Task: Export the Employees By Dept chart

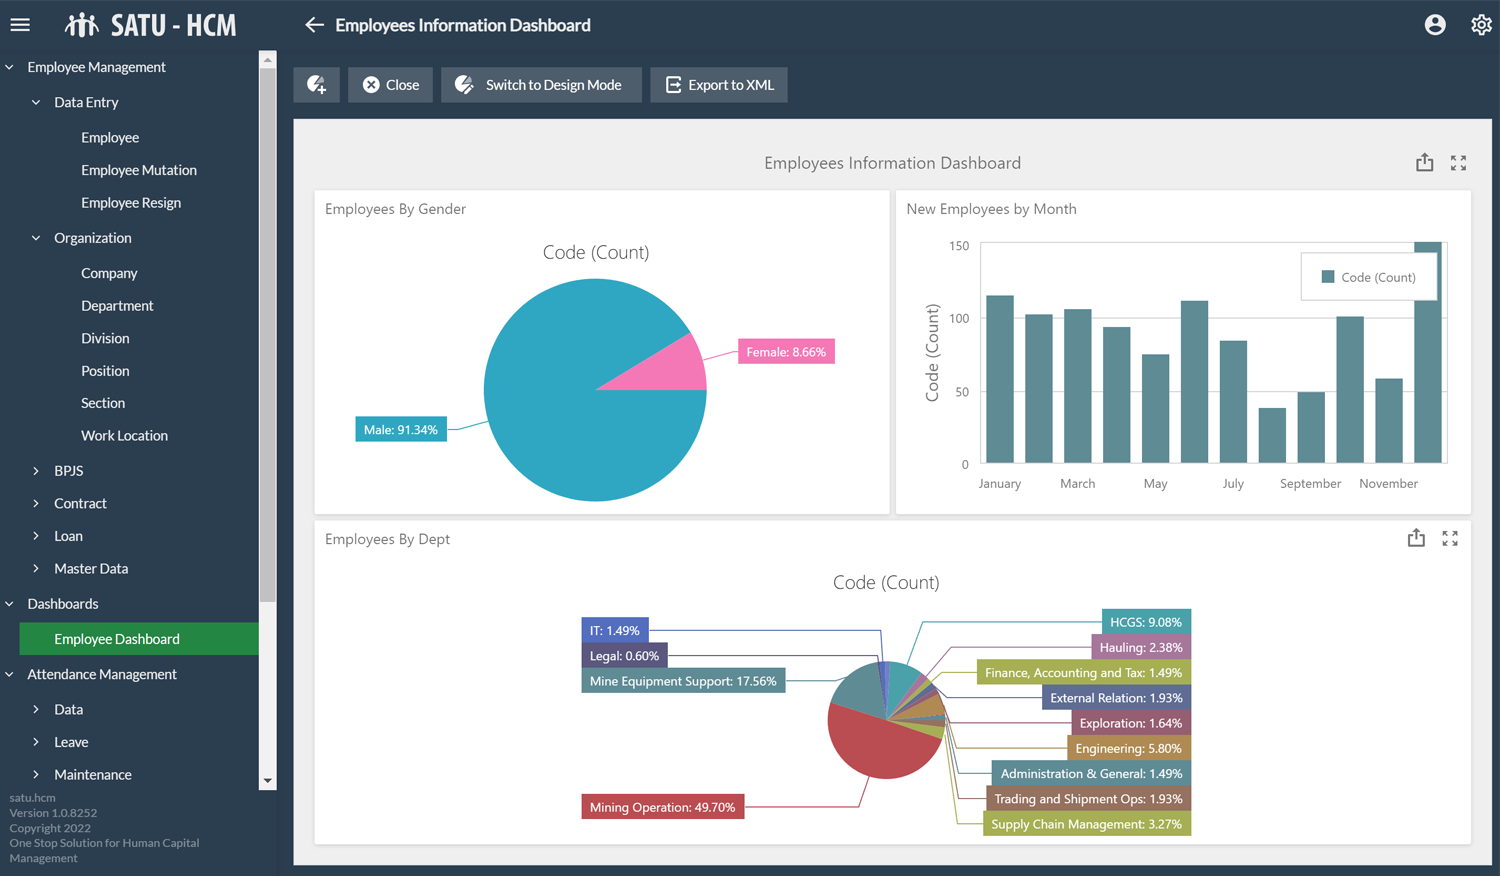Action: [x=1416, y=539]
